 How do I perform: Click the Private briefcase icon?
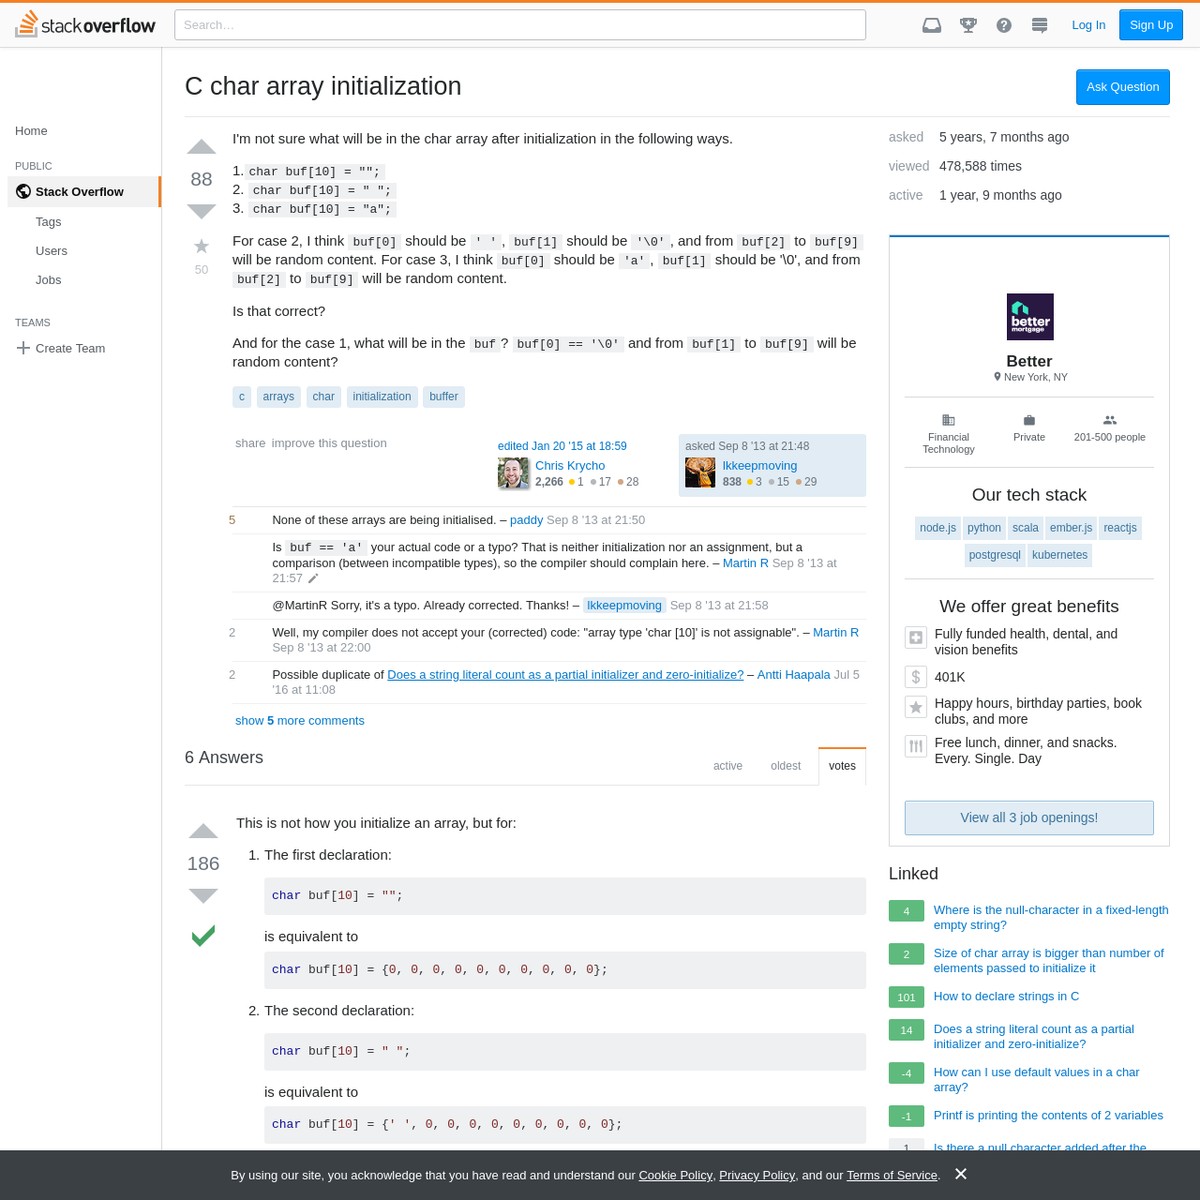(x=1029, y=420)
